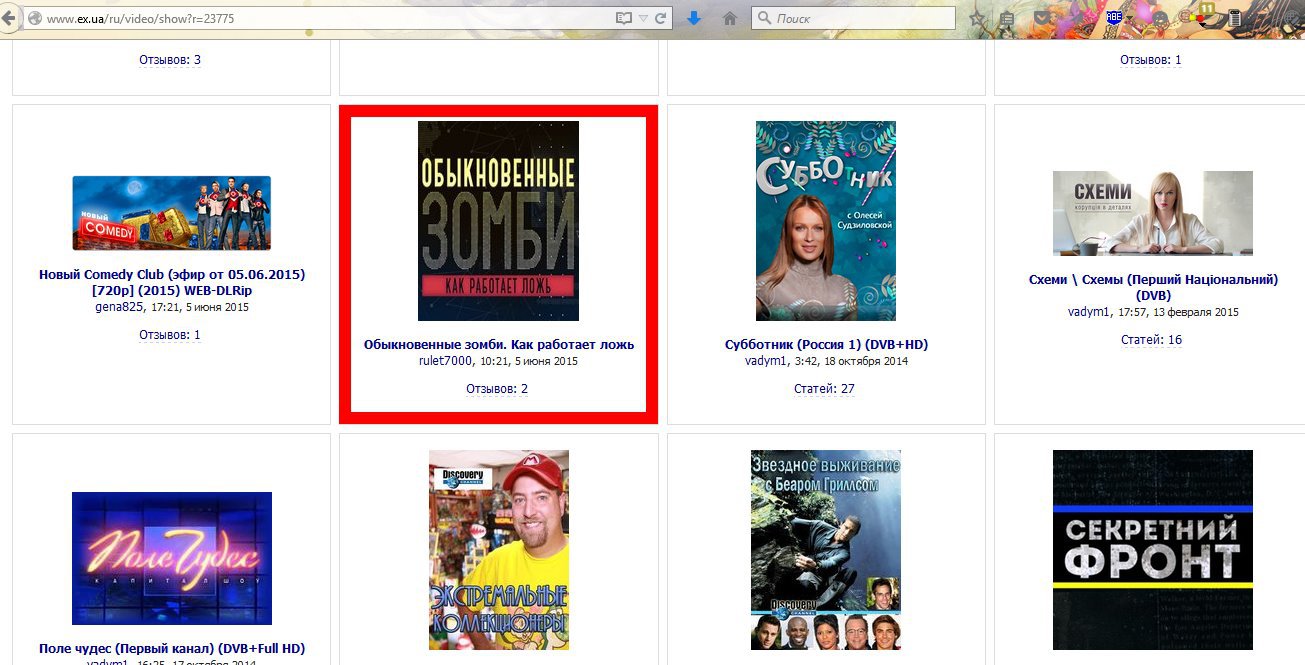Click the browser back arrow button
This screenshot has height=665, width=1305.
tap(9, 18)
